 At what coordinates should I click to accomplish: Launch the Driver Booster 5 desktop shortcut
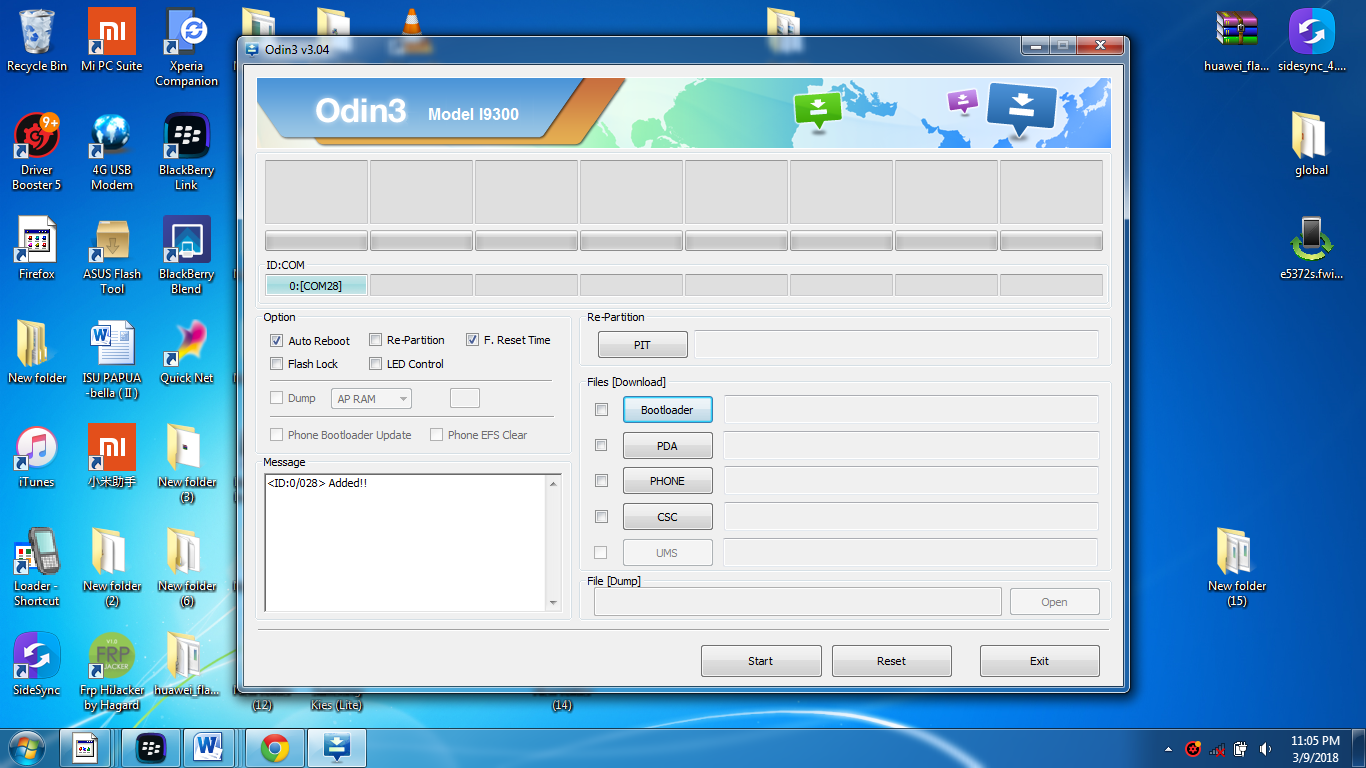(x=37, y=151)
